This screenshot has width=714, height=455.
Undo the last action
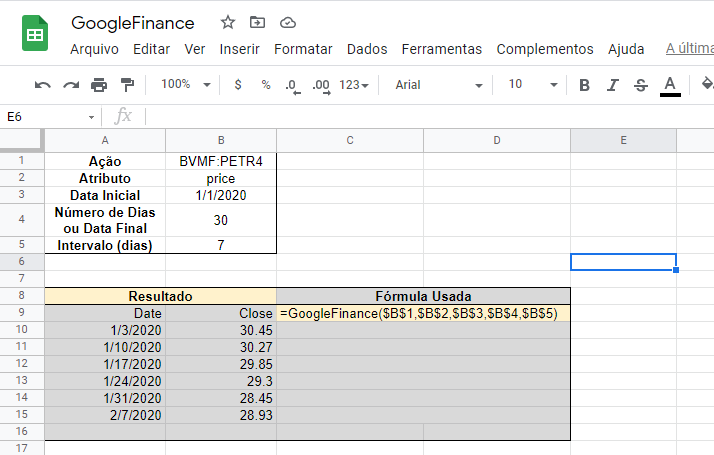[42, 85]
